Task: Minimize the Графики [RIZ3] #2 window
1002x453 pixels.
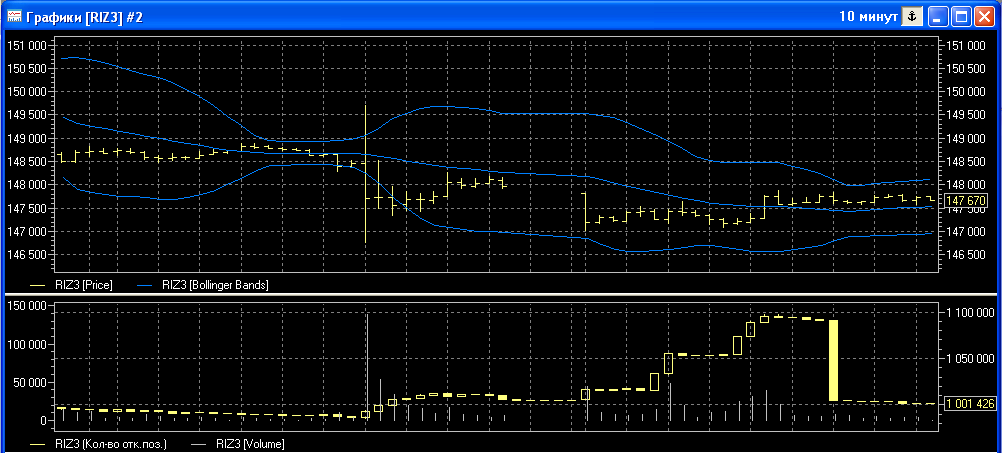Action: pyautogui.click(x=938, y=16)
